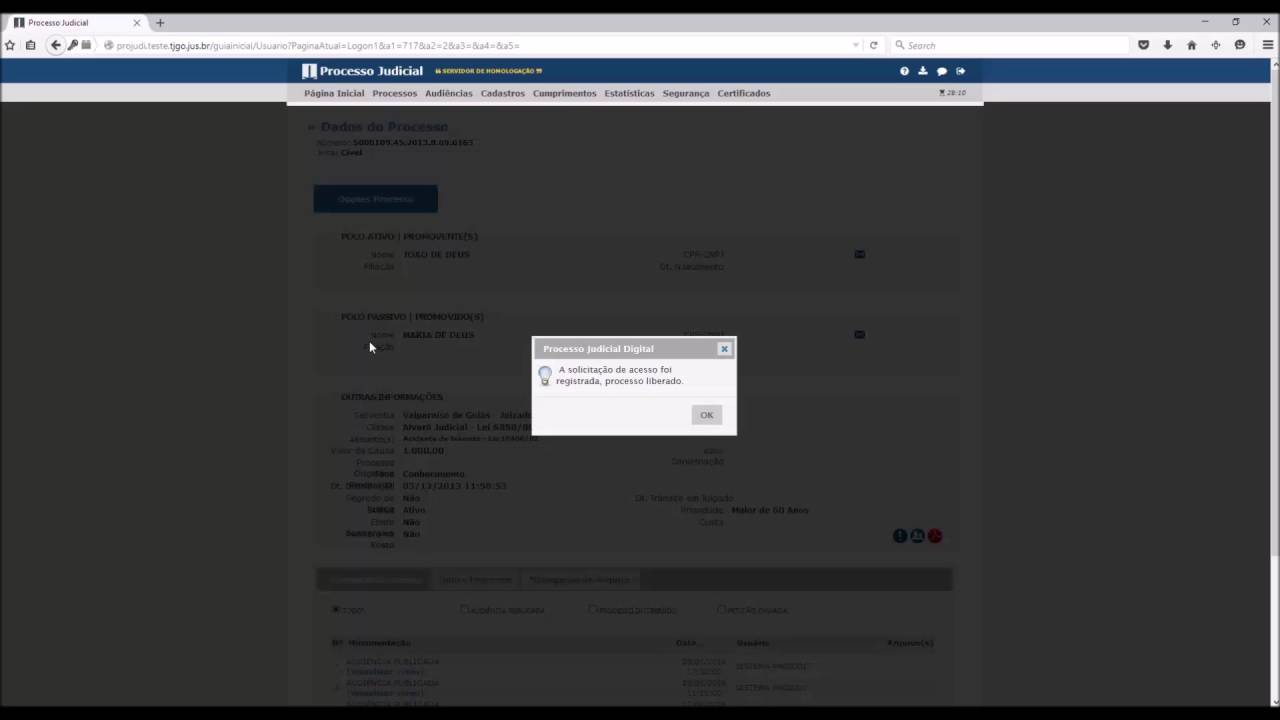Viewport: 1280px width, 720px height.
Task: Click the crosshair icon in browser toolbar
Action: 1215,45
